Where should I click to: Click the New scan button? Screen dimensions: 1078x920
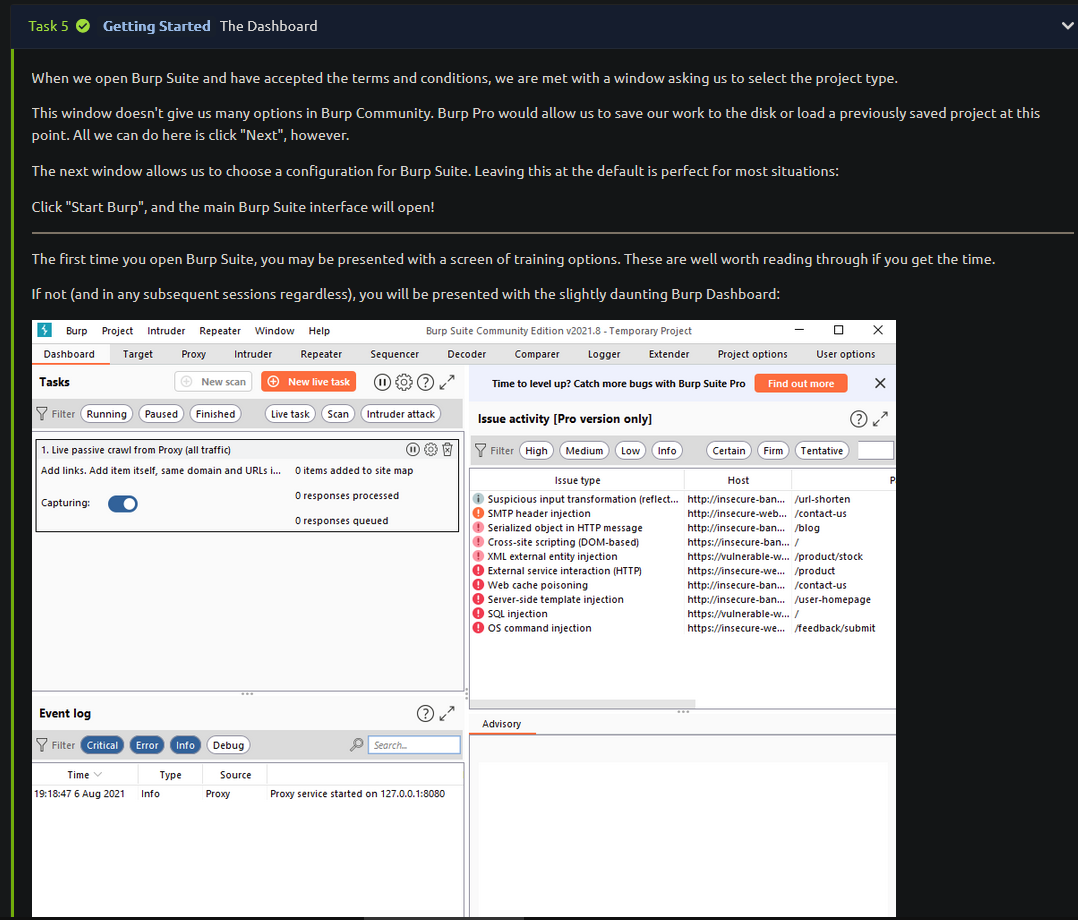214,382
